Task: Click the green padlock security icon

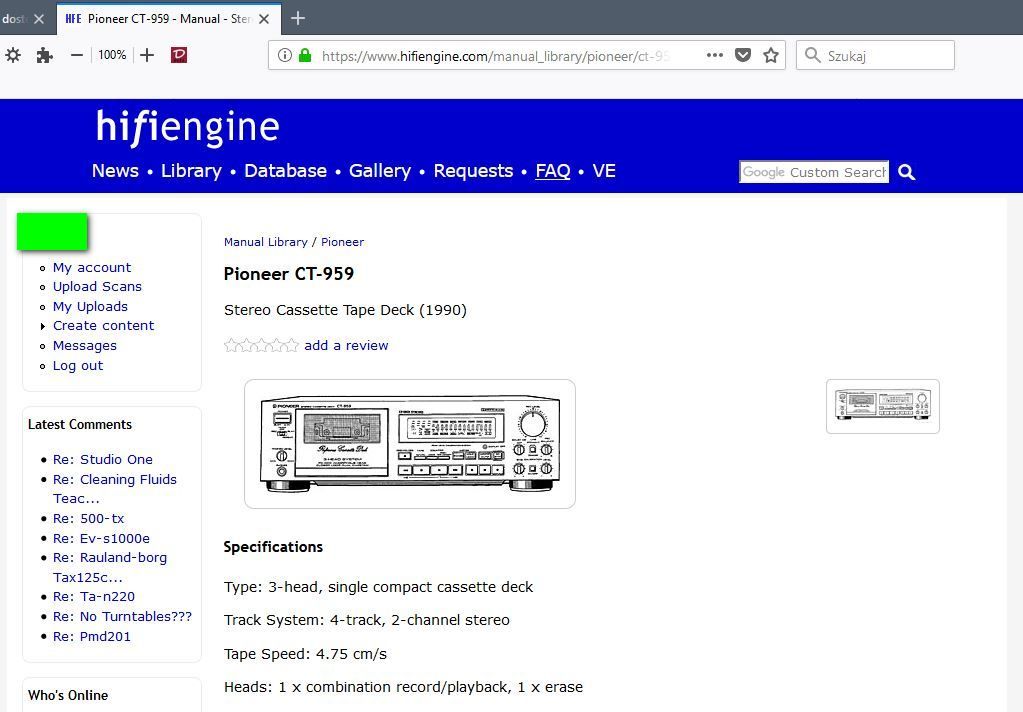Action: click(305, 55)
